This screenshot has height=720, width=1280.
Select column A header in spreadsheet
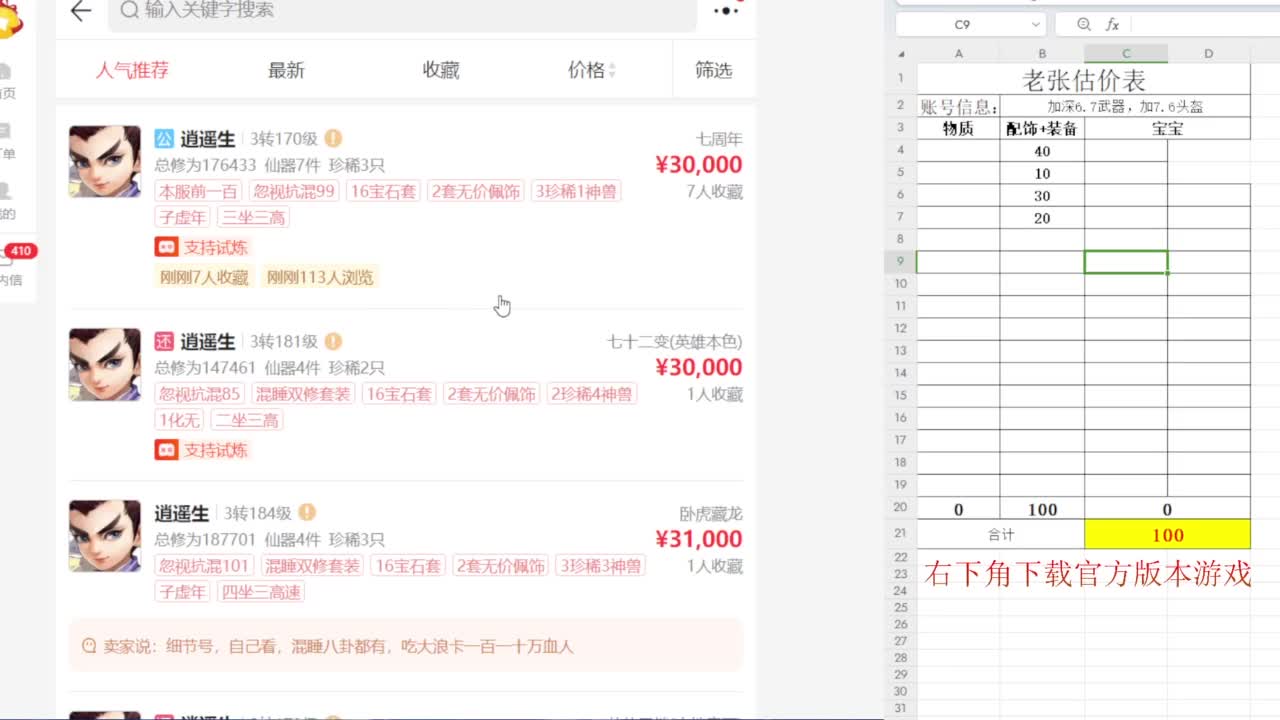(x=958, y=54)
